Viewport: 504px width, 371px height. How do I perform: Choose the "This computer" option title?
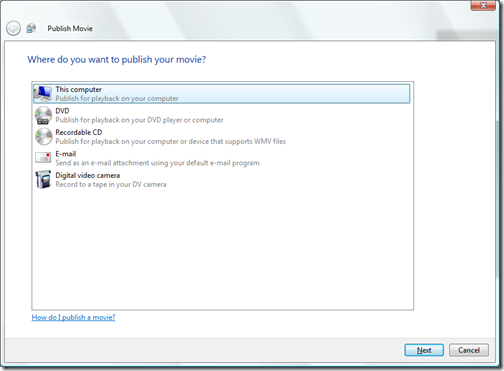coord(78,89)
